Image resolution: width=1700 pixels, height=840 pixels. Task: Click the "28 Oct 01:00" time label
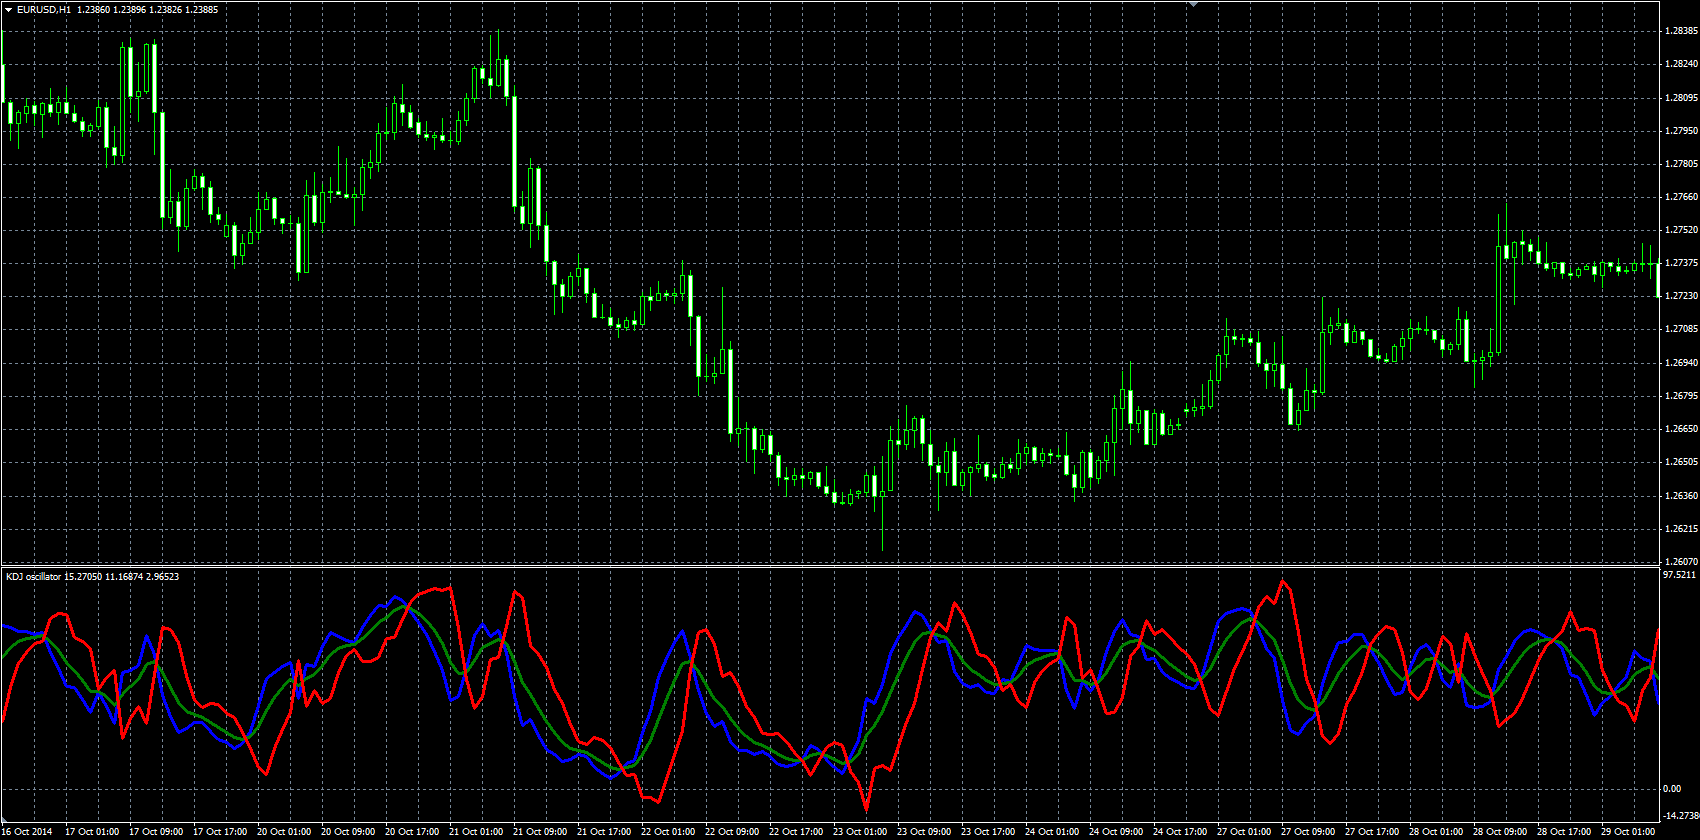pos(1436,832)
